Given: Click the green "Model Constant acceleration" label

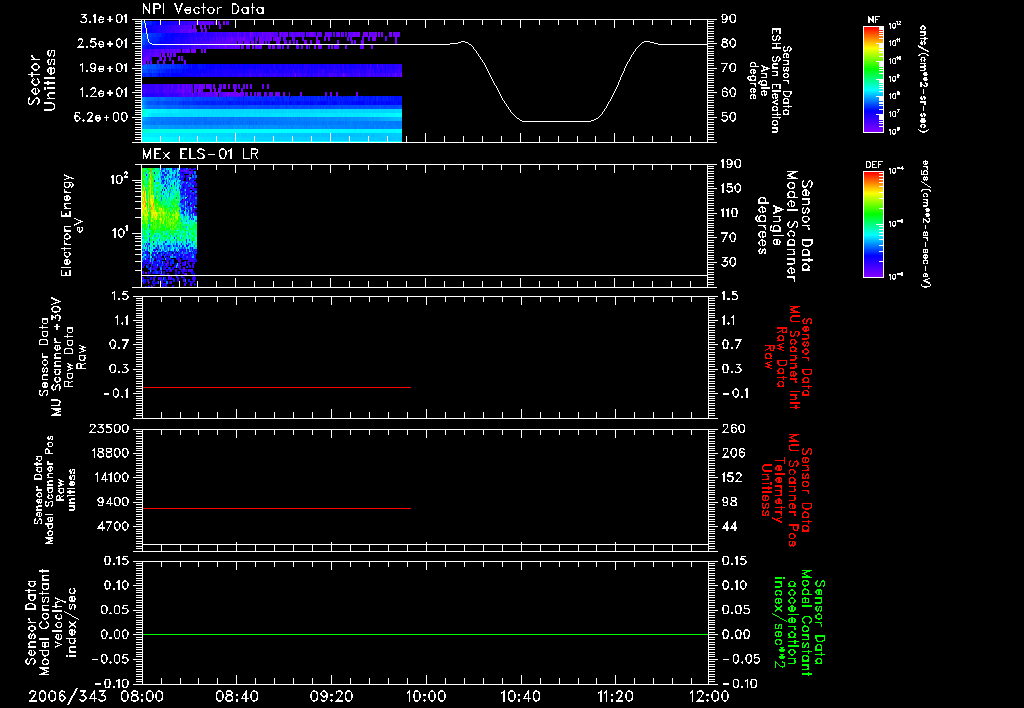Looking at the screenshot, I should (x=799, y=622).
